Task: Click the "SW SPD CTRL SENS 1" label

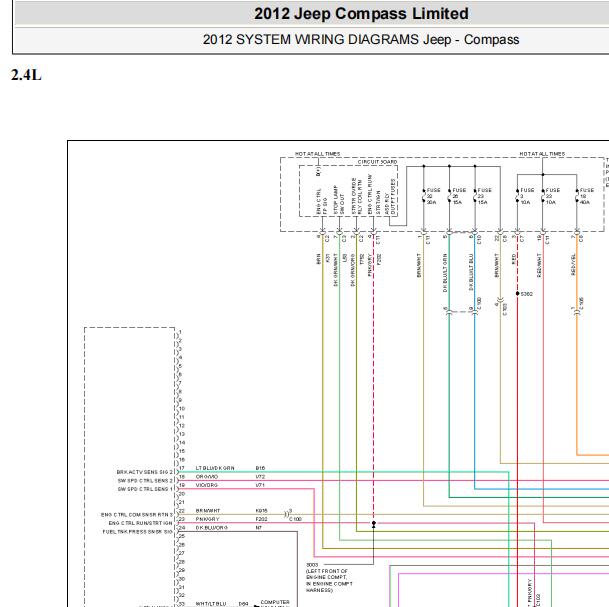Action: [145, 489]
